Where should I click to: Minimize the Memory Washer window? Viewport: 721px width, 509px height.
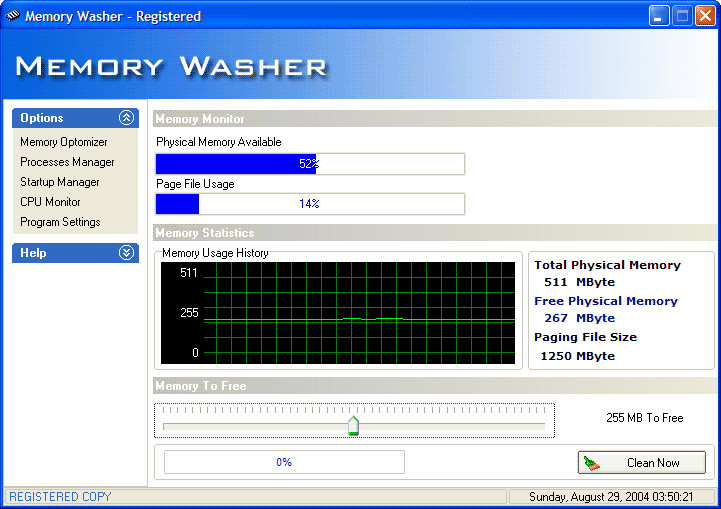pyautogui.click(x=659, y=16)
